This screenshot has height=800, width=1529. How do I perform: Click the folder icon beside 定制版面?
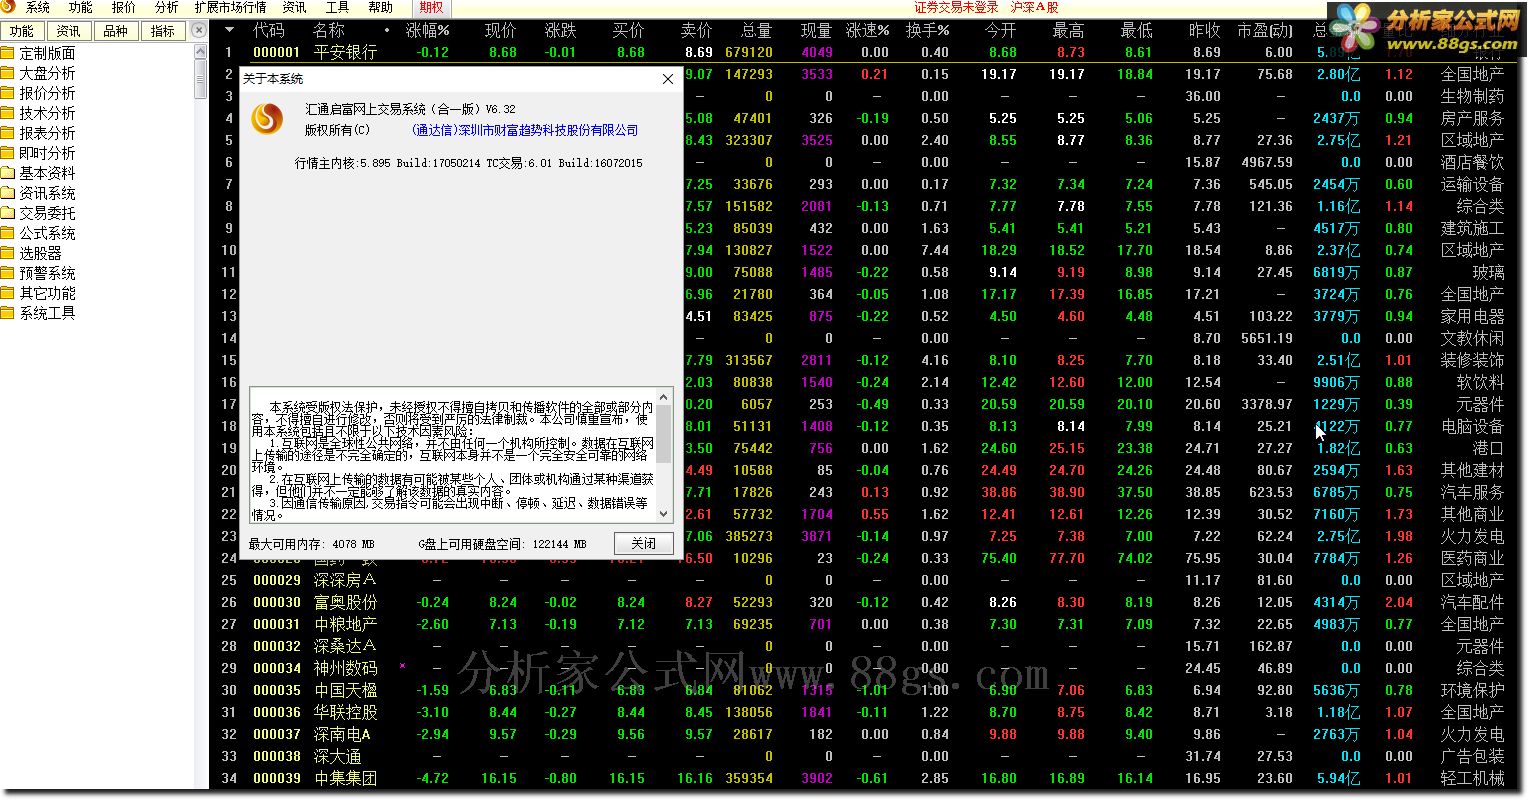point(8,53)
